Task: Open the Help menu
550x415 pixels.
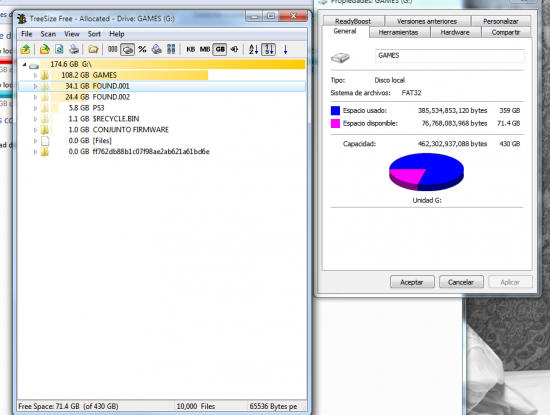Action: click(x=117, y=34)
